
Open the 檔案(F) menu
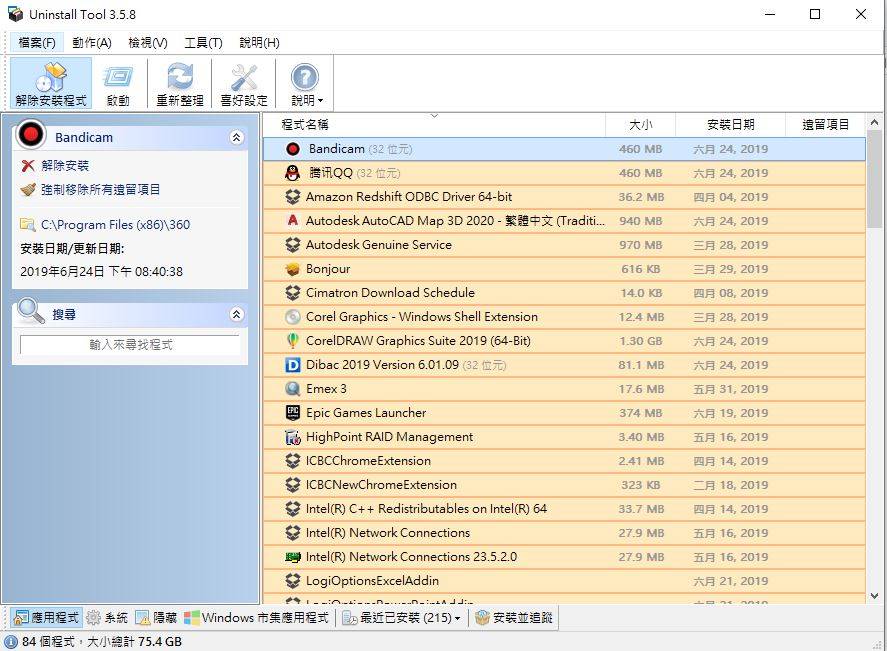[37, 42]
